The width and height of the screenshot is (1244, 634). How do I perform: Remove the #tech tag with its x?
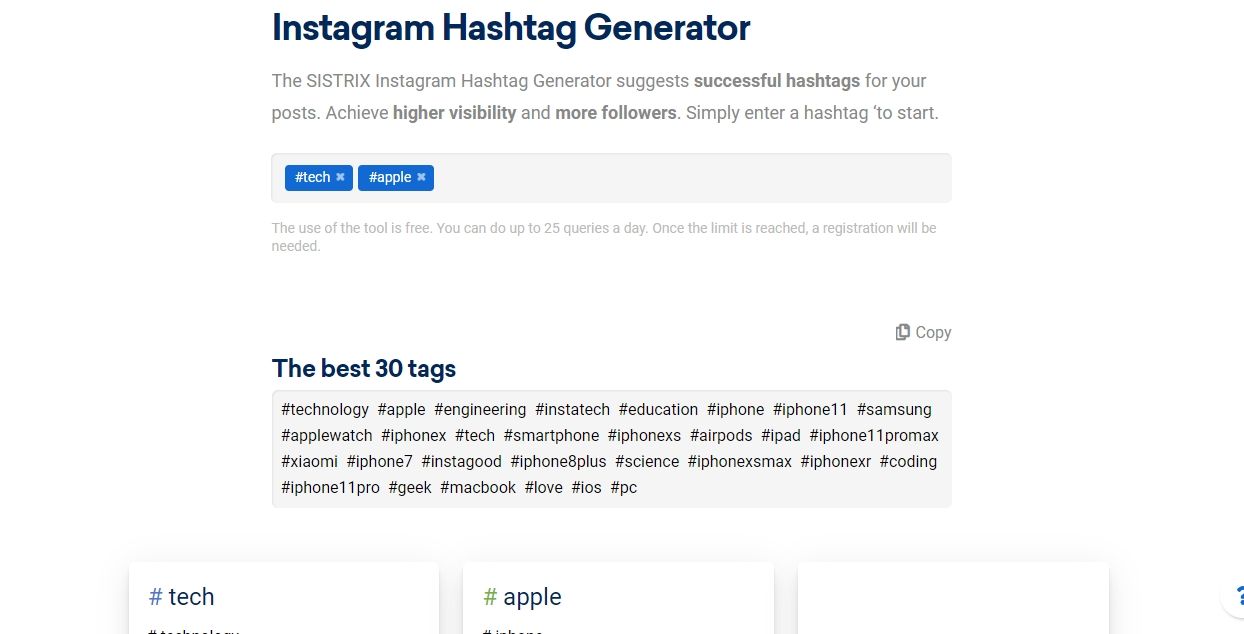click(340, 177)
